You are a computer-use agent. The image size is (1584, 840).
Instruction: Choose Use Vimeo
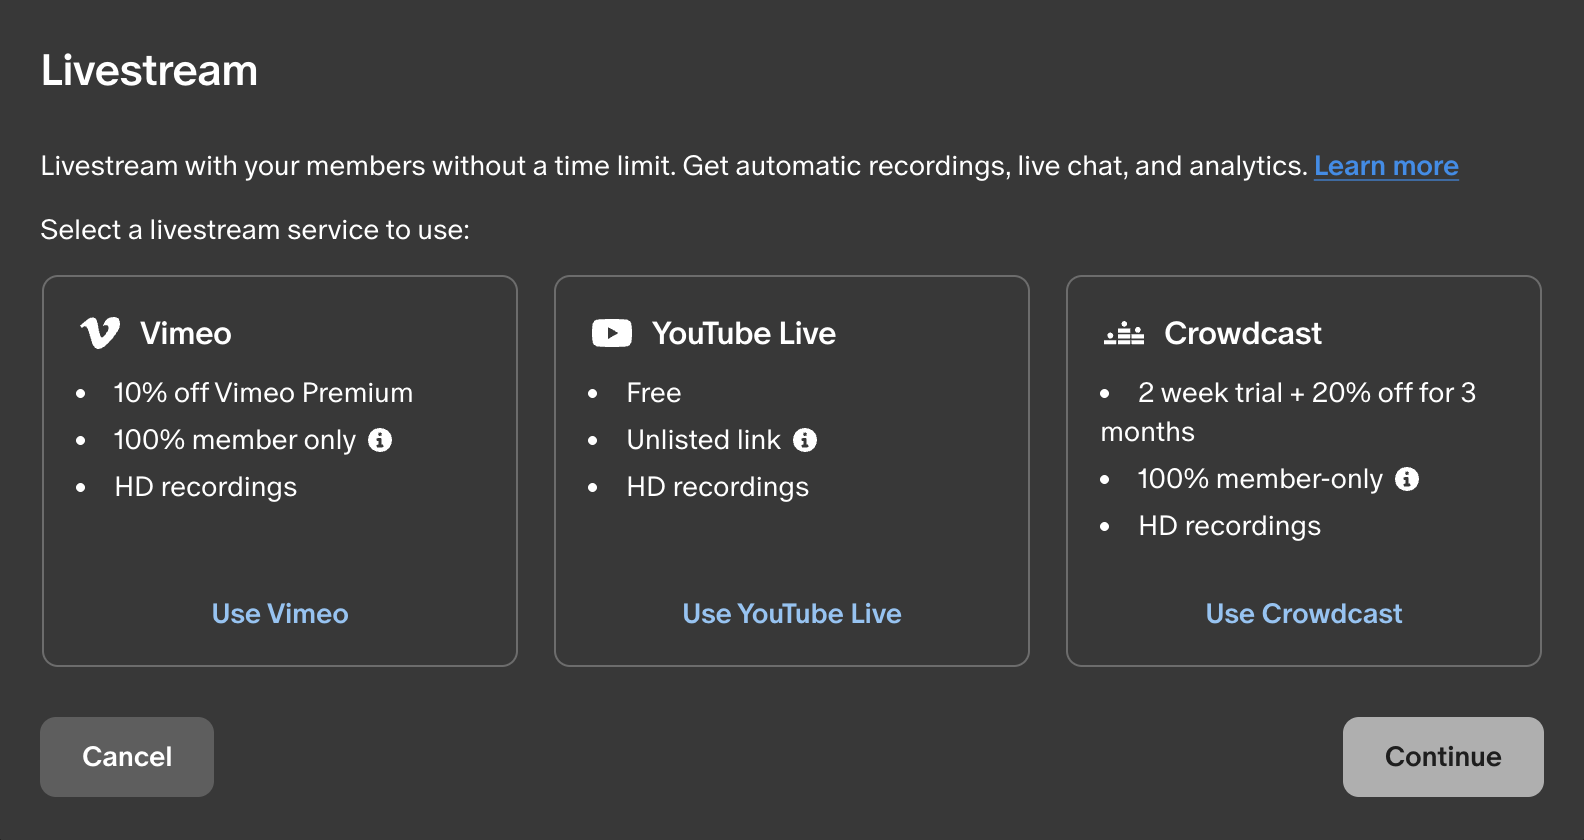[x=280, y=614]
